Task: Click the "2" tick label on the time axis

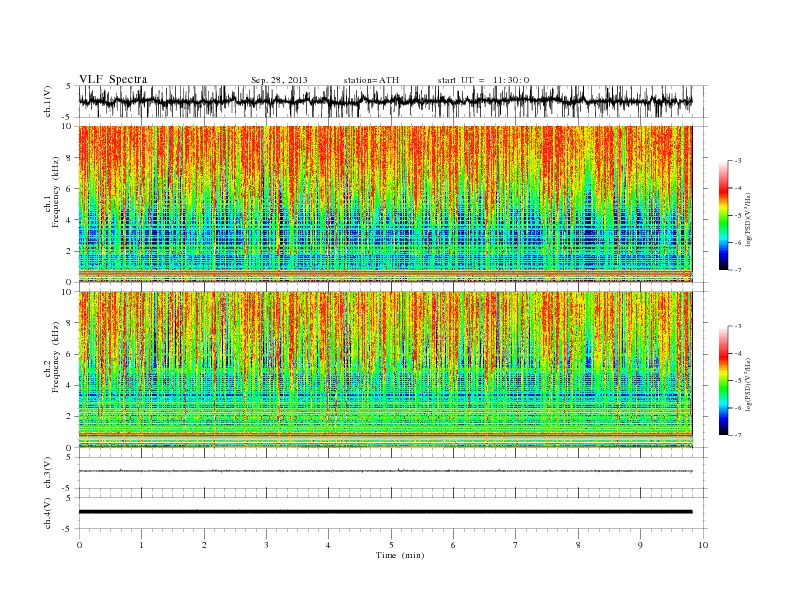Action: click(204, 545)
